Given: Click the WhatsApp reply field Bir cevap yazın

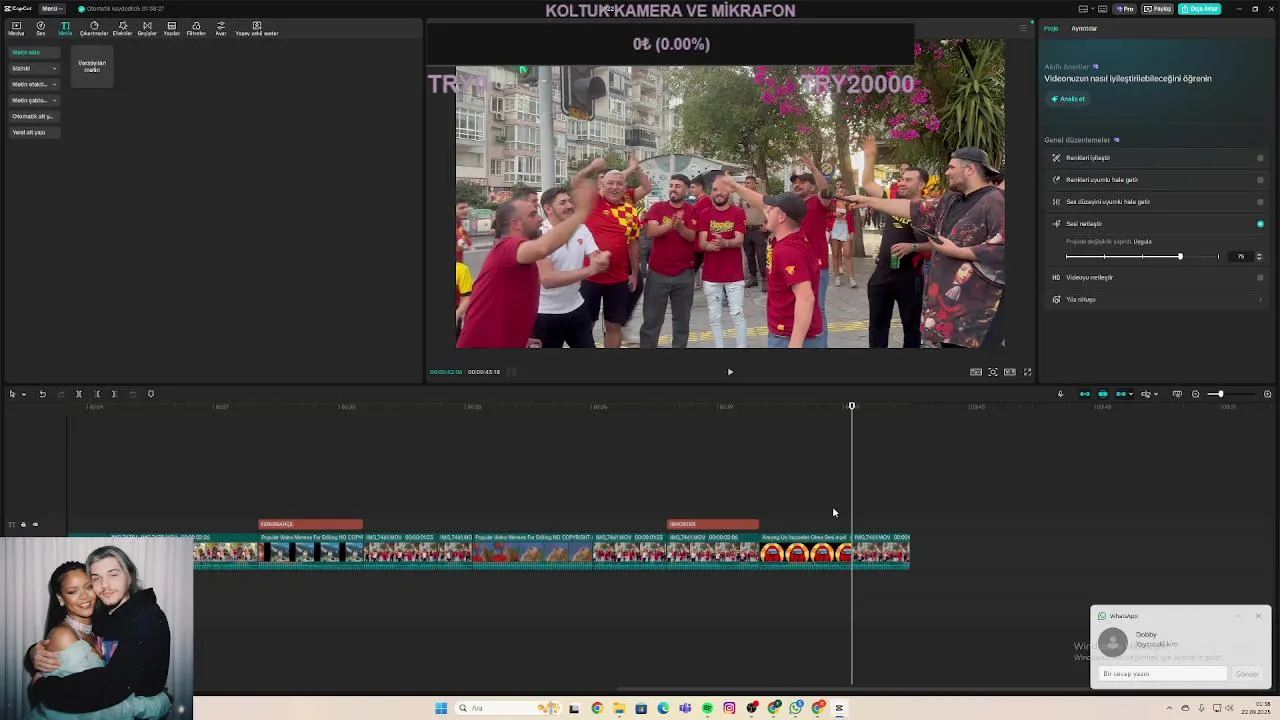Looking at the screenshot, I should pyautogui.click(x=1161, y=674).
